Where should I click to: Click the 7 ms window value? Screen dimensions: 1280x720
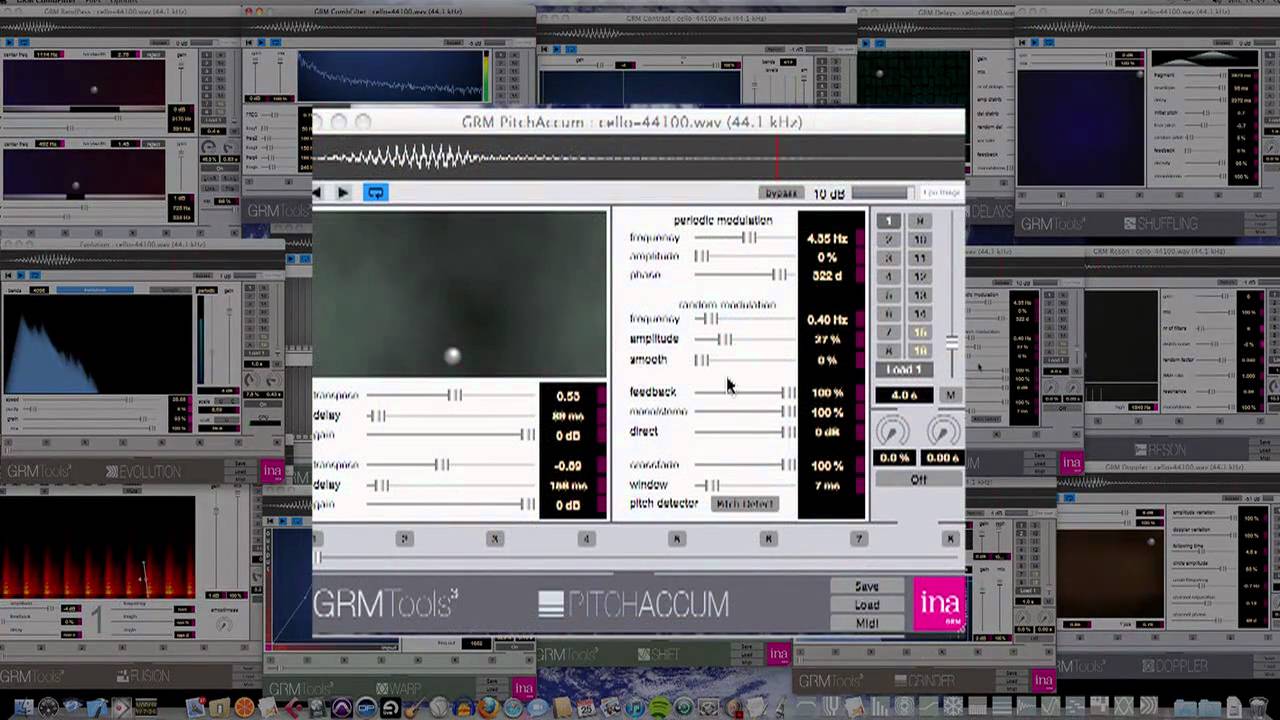(827, 486)
